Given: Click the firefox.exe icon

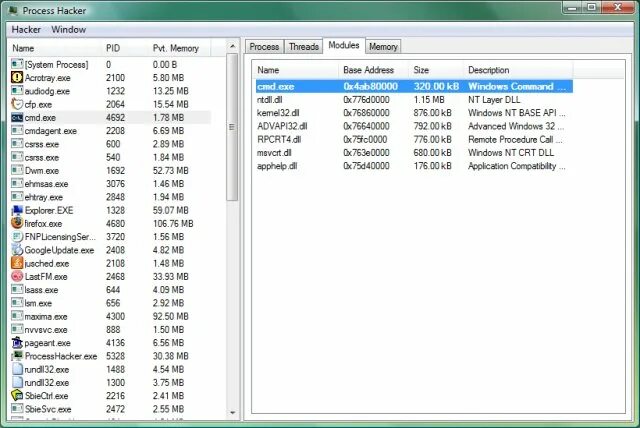Looking at the screenshot, I should 17,223.
